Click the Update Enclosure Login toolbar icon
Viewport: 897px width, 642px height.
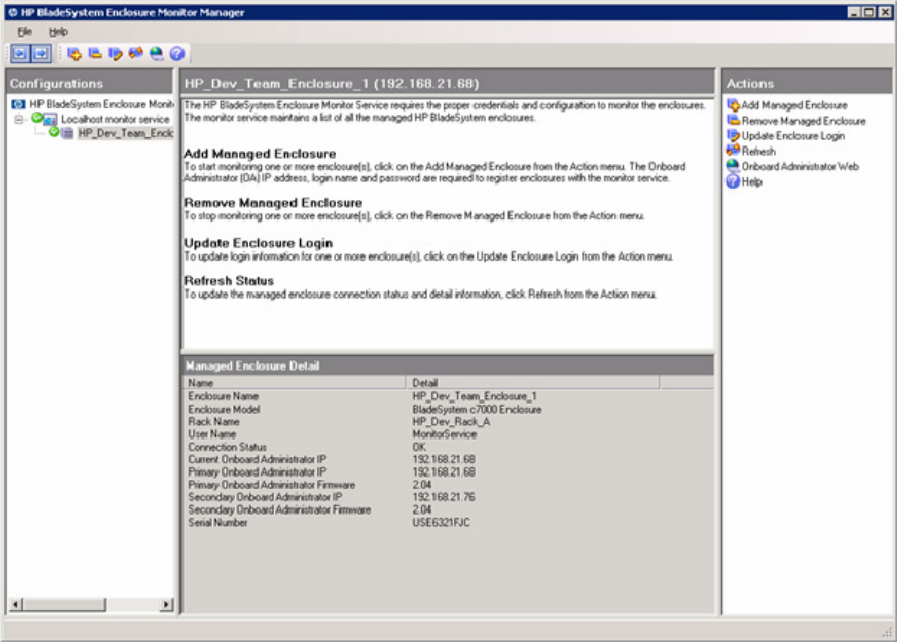click(116, 53)
